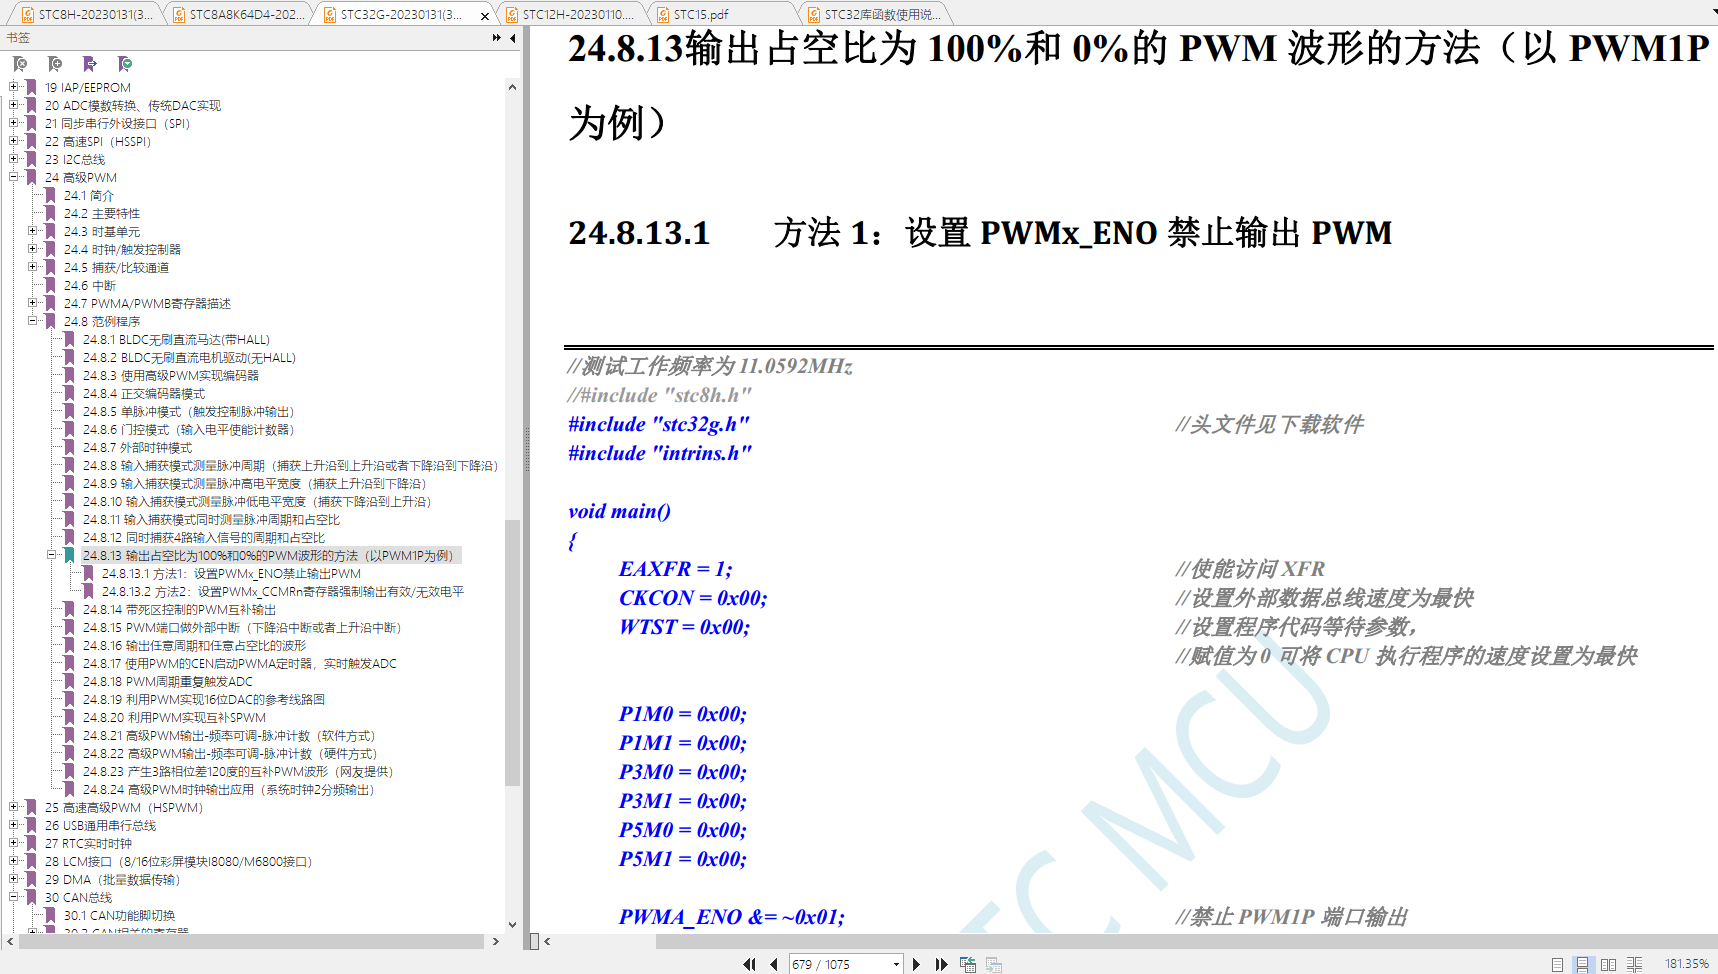Open bookmark 22 高速SPI (HSSPI)
The width and height of the screenshot is (1718, 974).
pos(98,141)
